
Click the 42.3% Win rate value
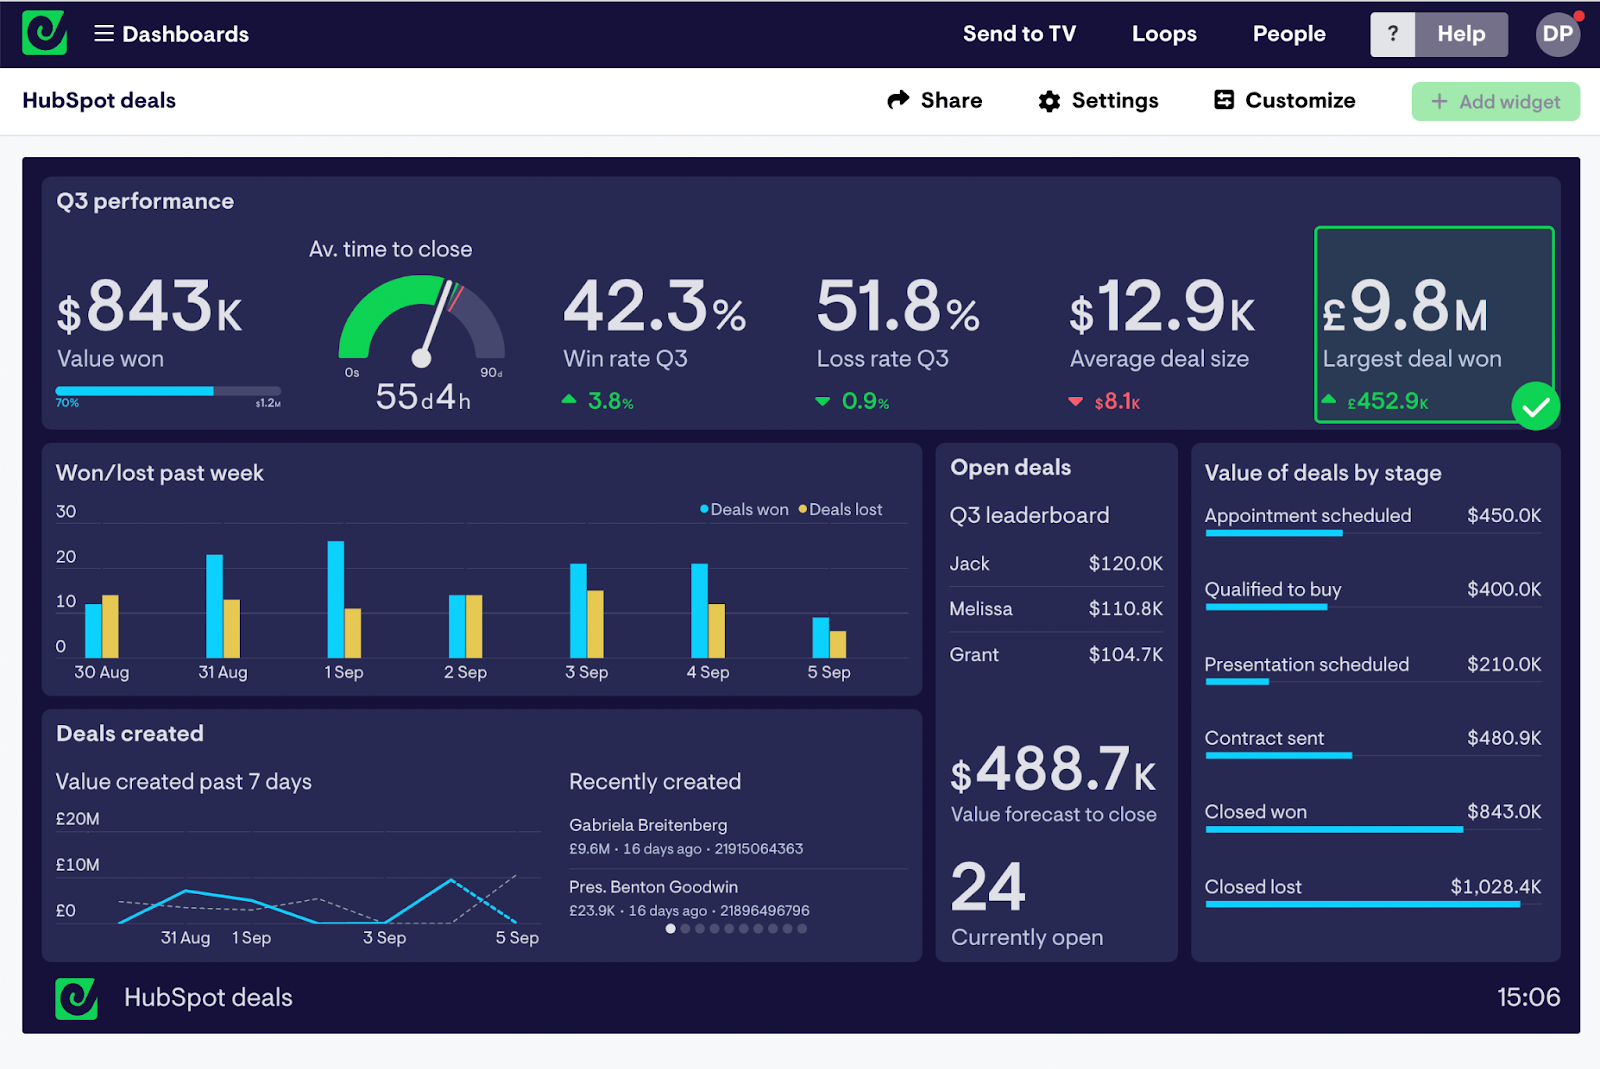tap(655, 306)
